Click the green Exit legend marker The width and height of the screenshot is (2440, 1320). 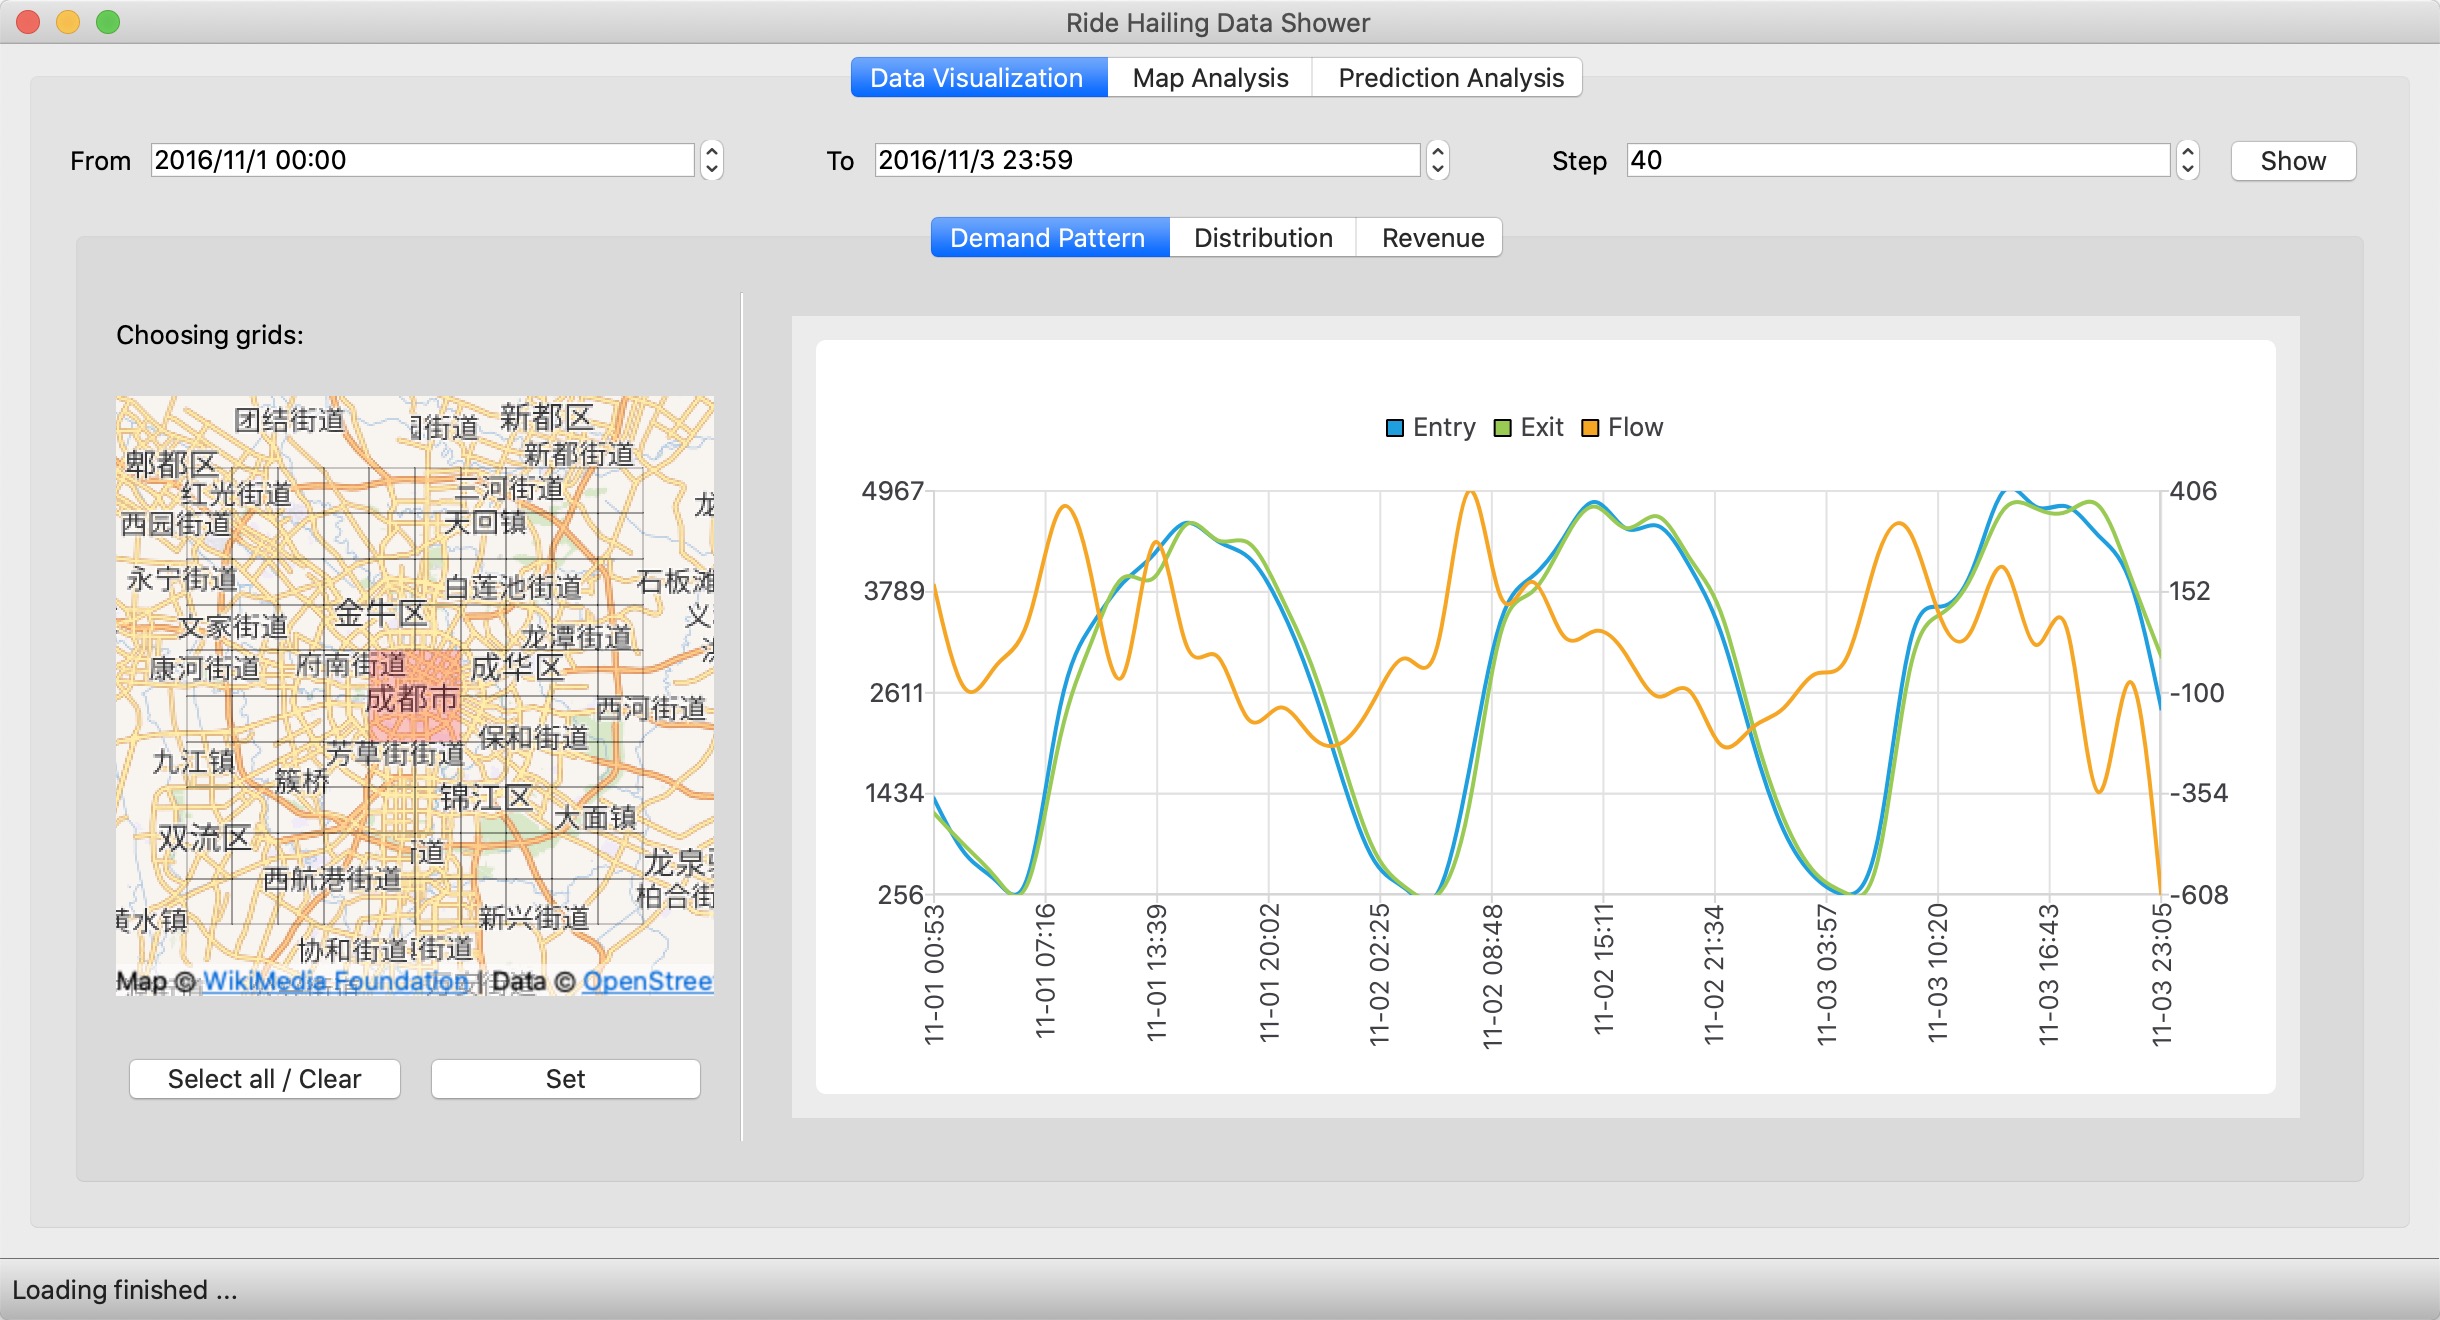click(1502, 428)
